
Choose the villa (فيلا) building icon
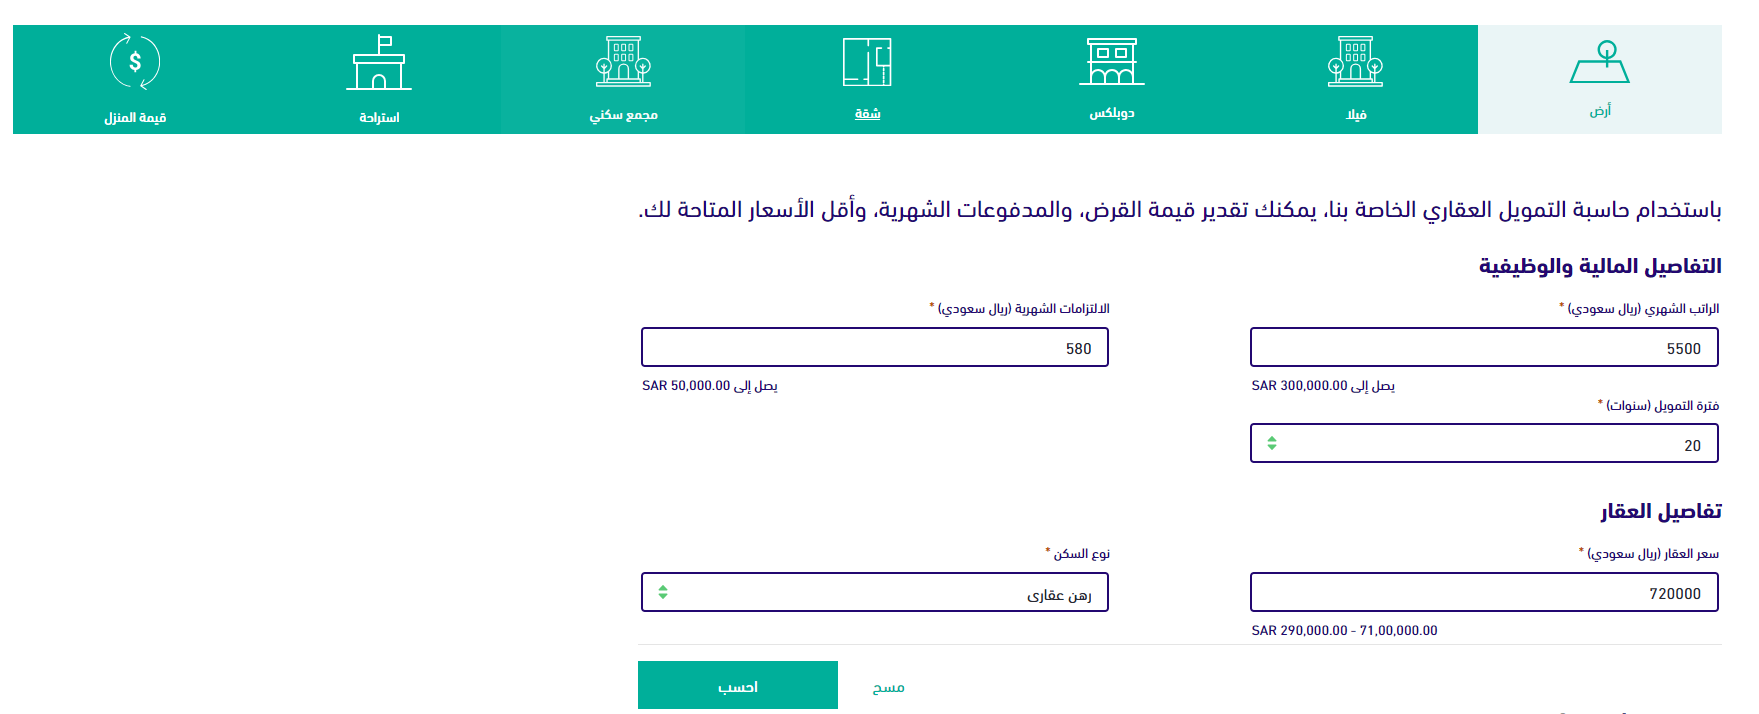pyautogui.click(x=1355, y=61)
